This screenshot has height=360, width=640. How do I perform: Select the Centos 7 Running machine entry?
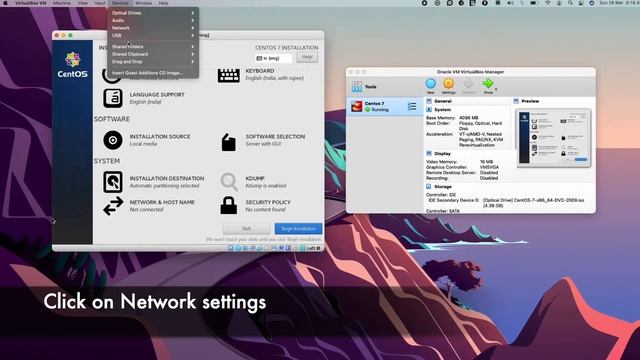pyautogui.click(x=384, y=107)
